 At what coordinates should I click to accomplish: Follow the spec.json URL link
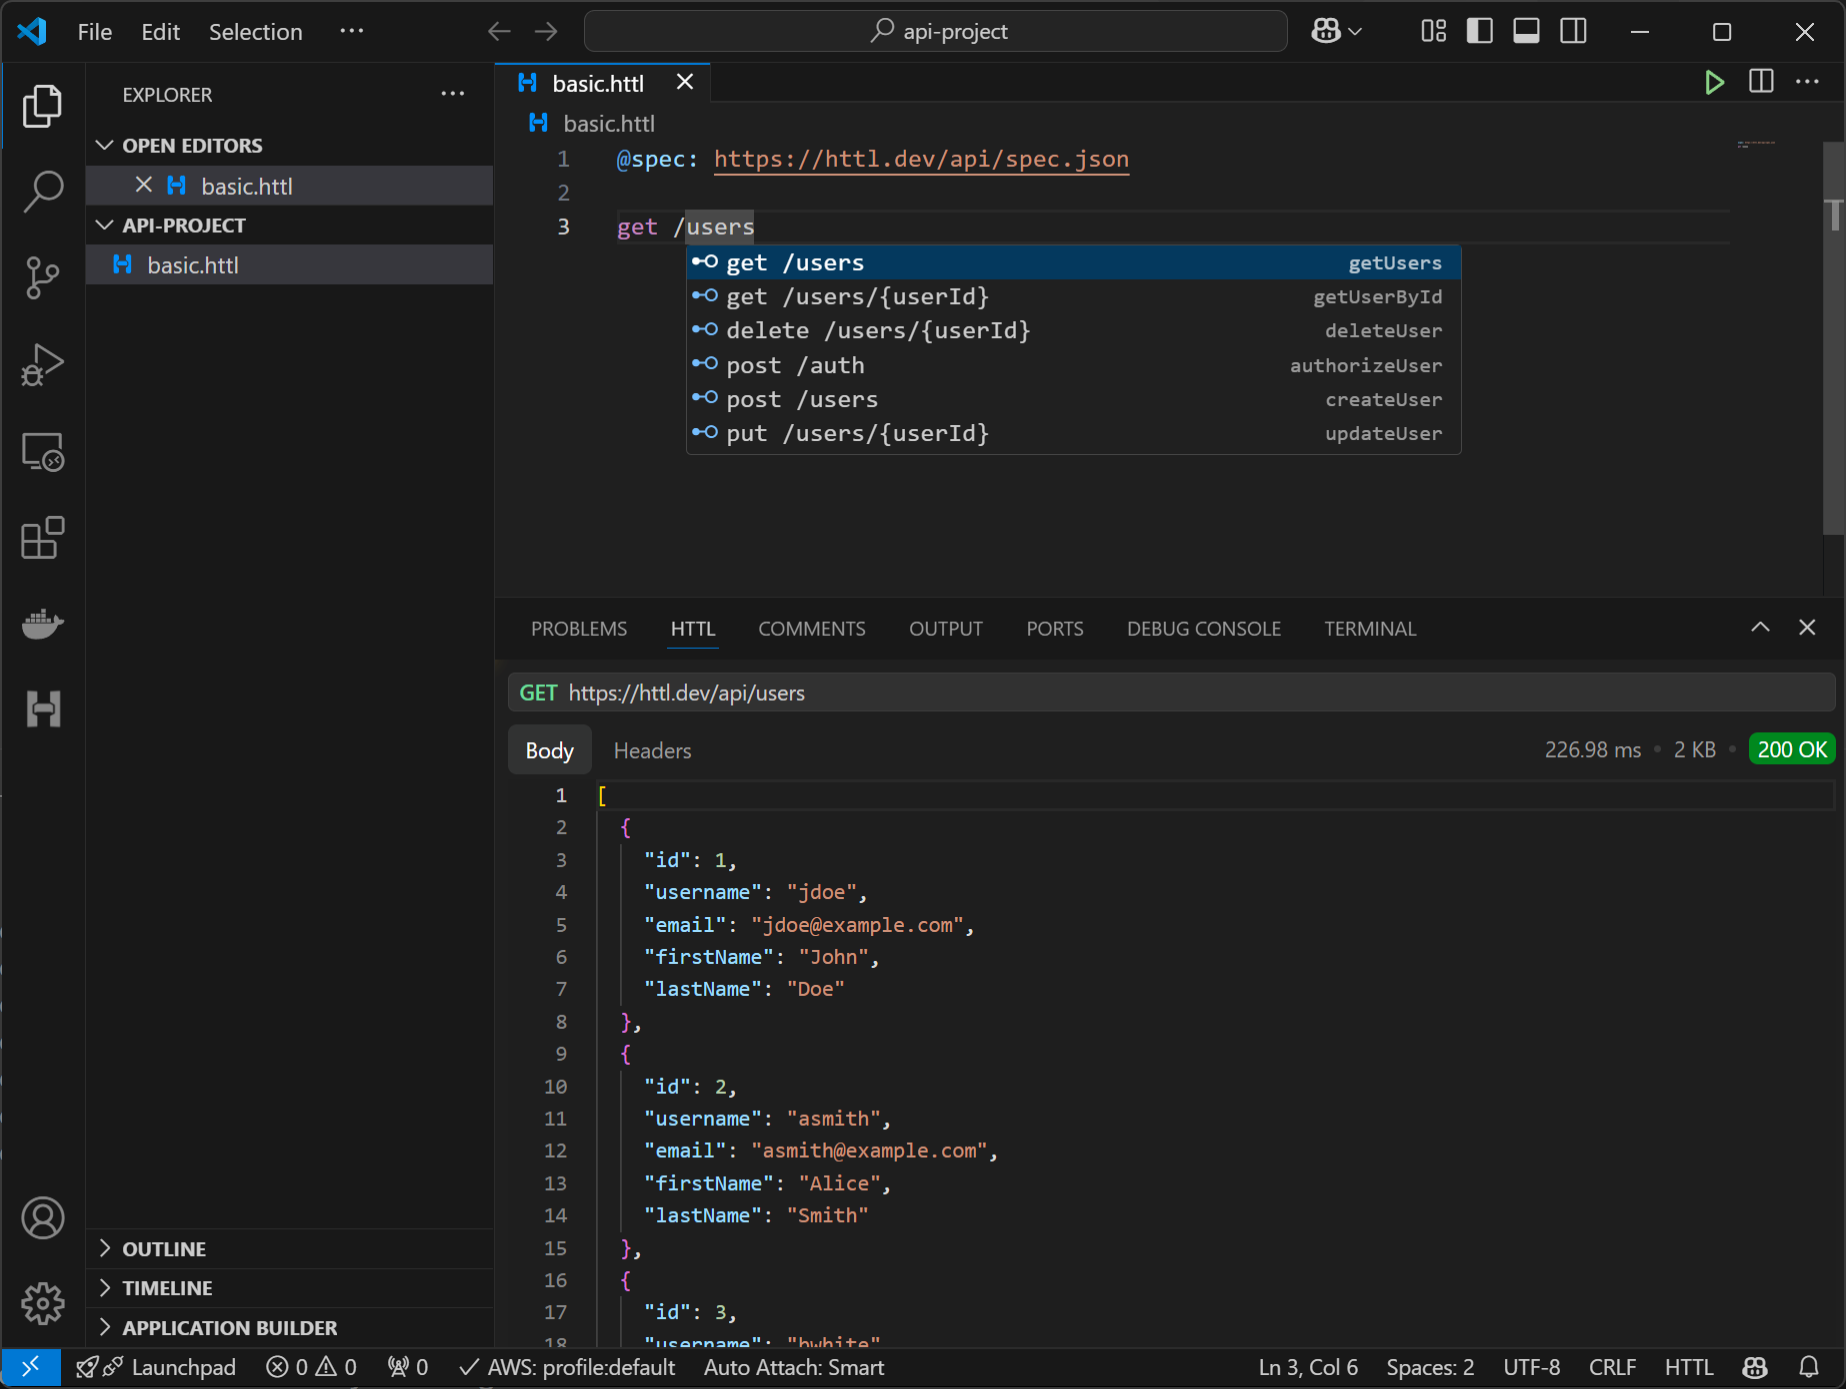coord(921,159)
